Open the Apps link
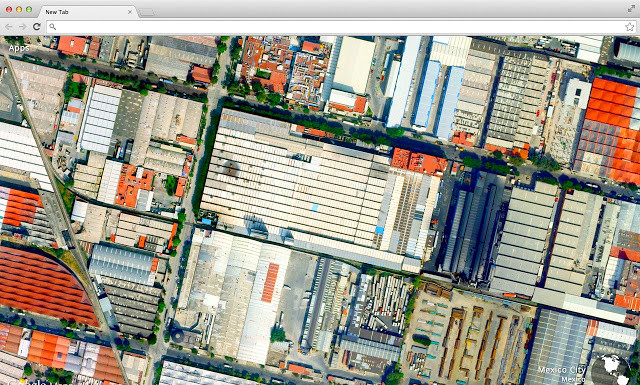The width and height of the screenshot is (640, 385). (19, 48)
